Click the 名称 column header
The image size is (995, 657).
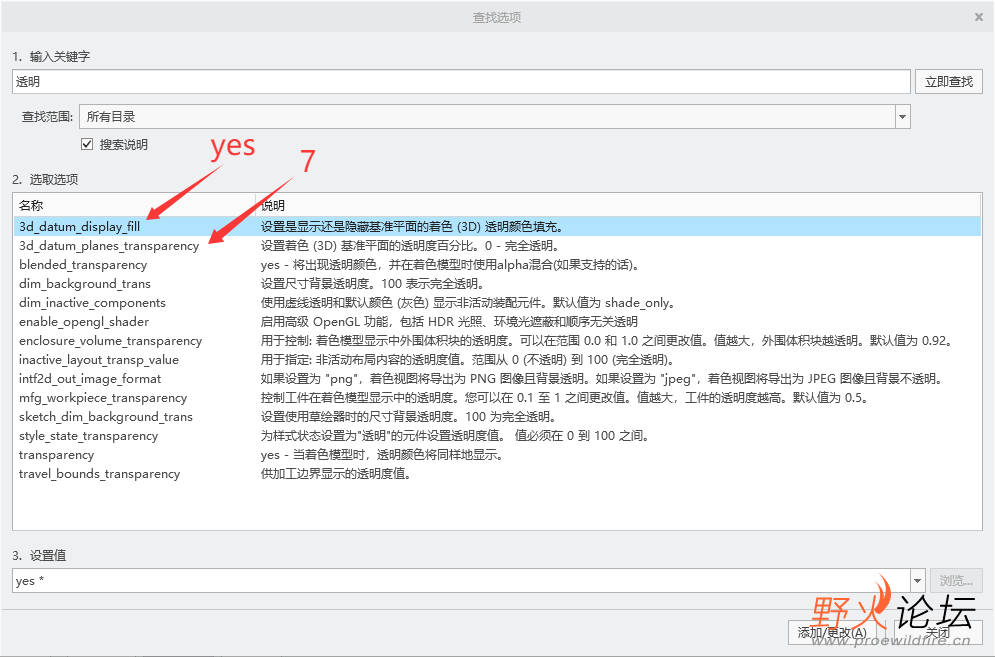pyautogui.click(x=134, y=205)
